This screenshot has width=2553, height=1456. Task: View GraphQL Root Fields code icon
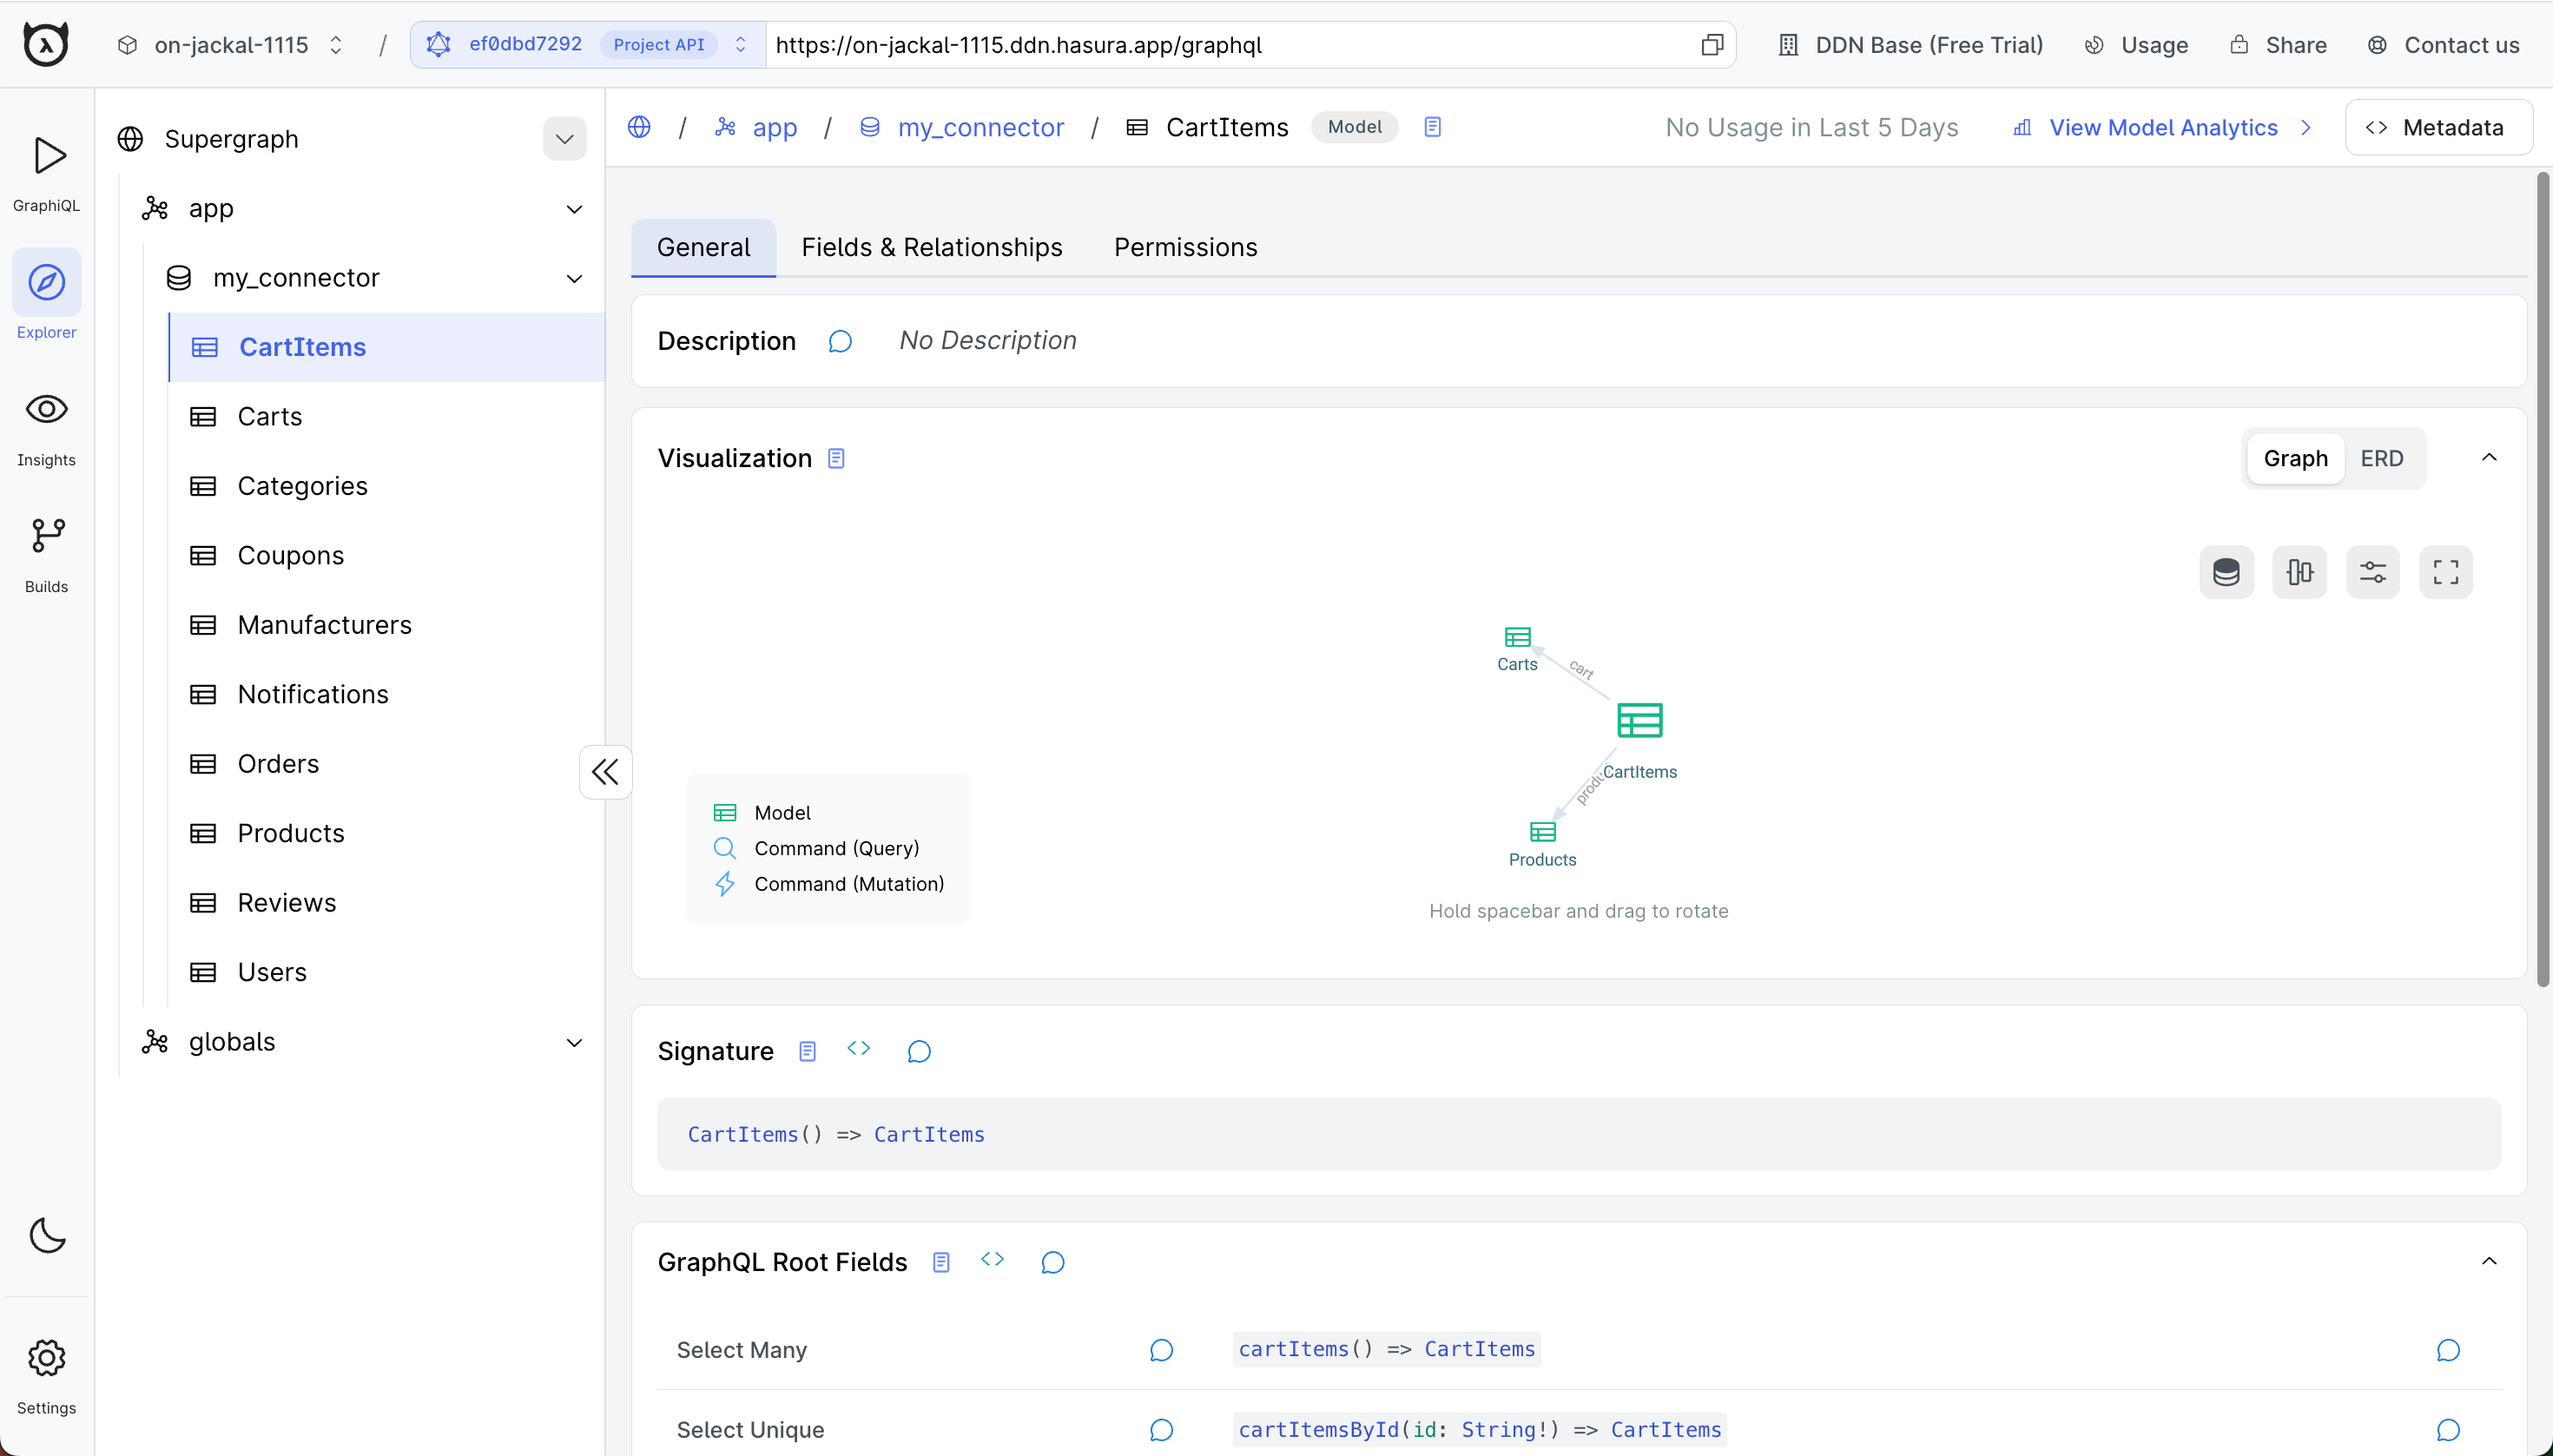(x=992, y=1259)
